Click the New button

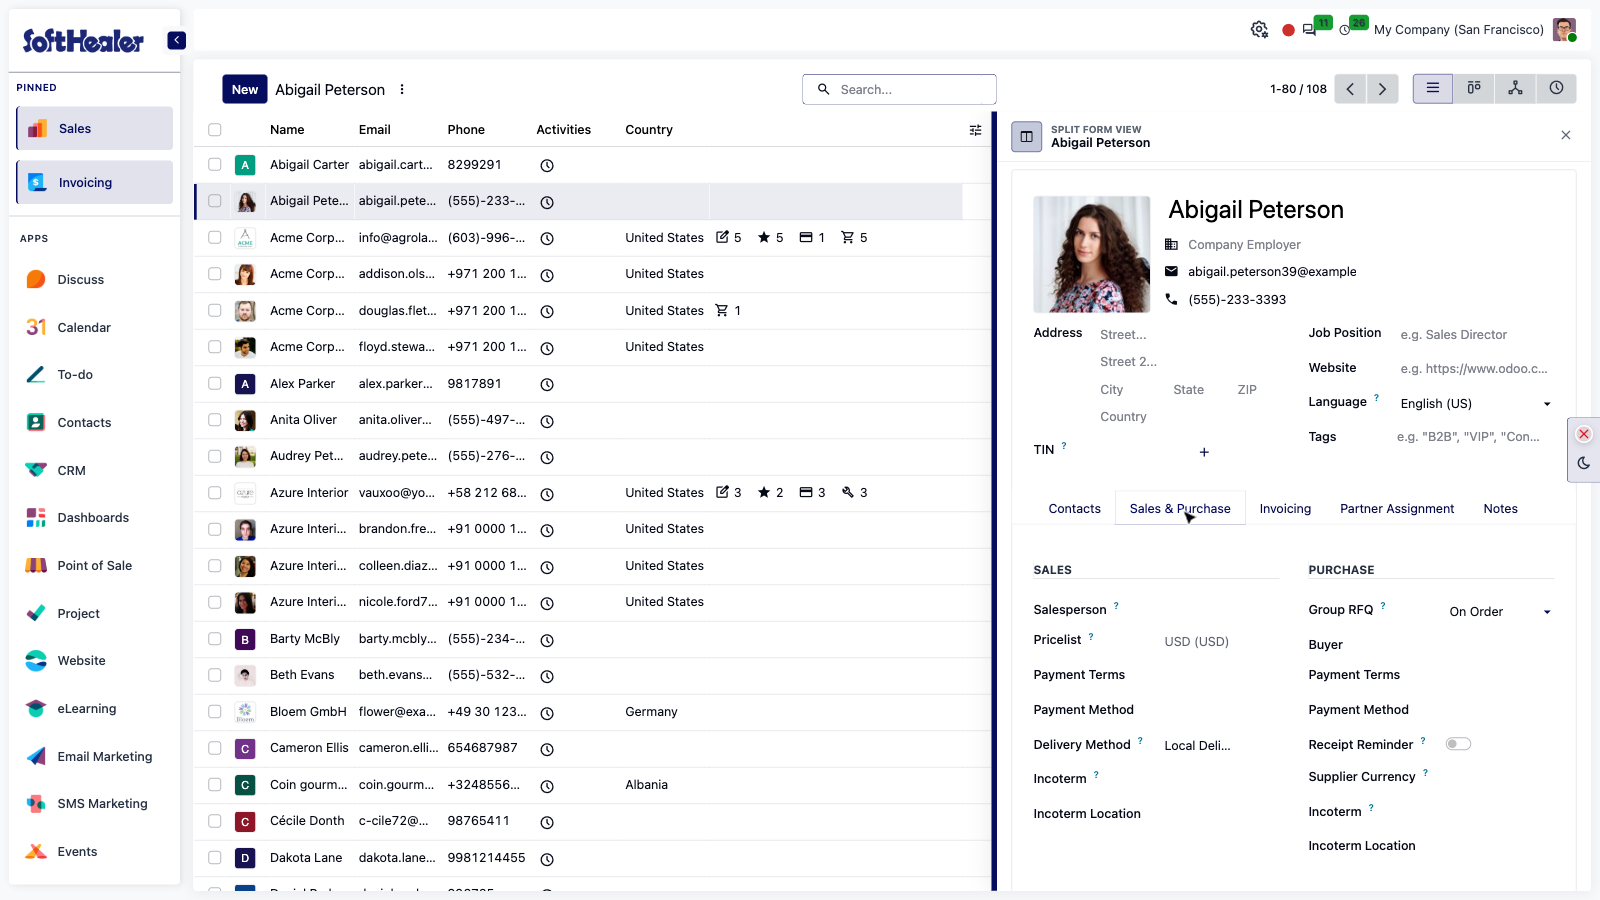point(245,89)
